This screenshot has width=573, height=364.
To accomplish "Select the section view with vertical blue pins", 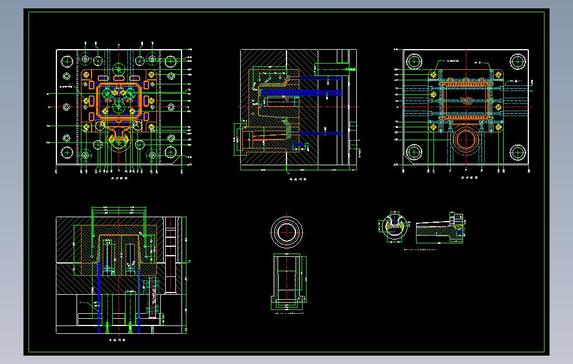I will 122,271.
